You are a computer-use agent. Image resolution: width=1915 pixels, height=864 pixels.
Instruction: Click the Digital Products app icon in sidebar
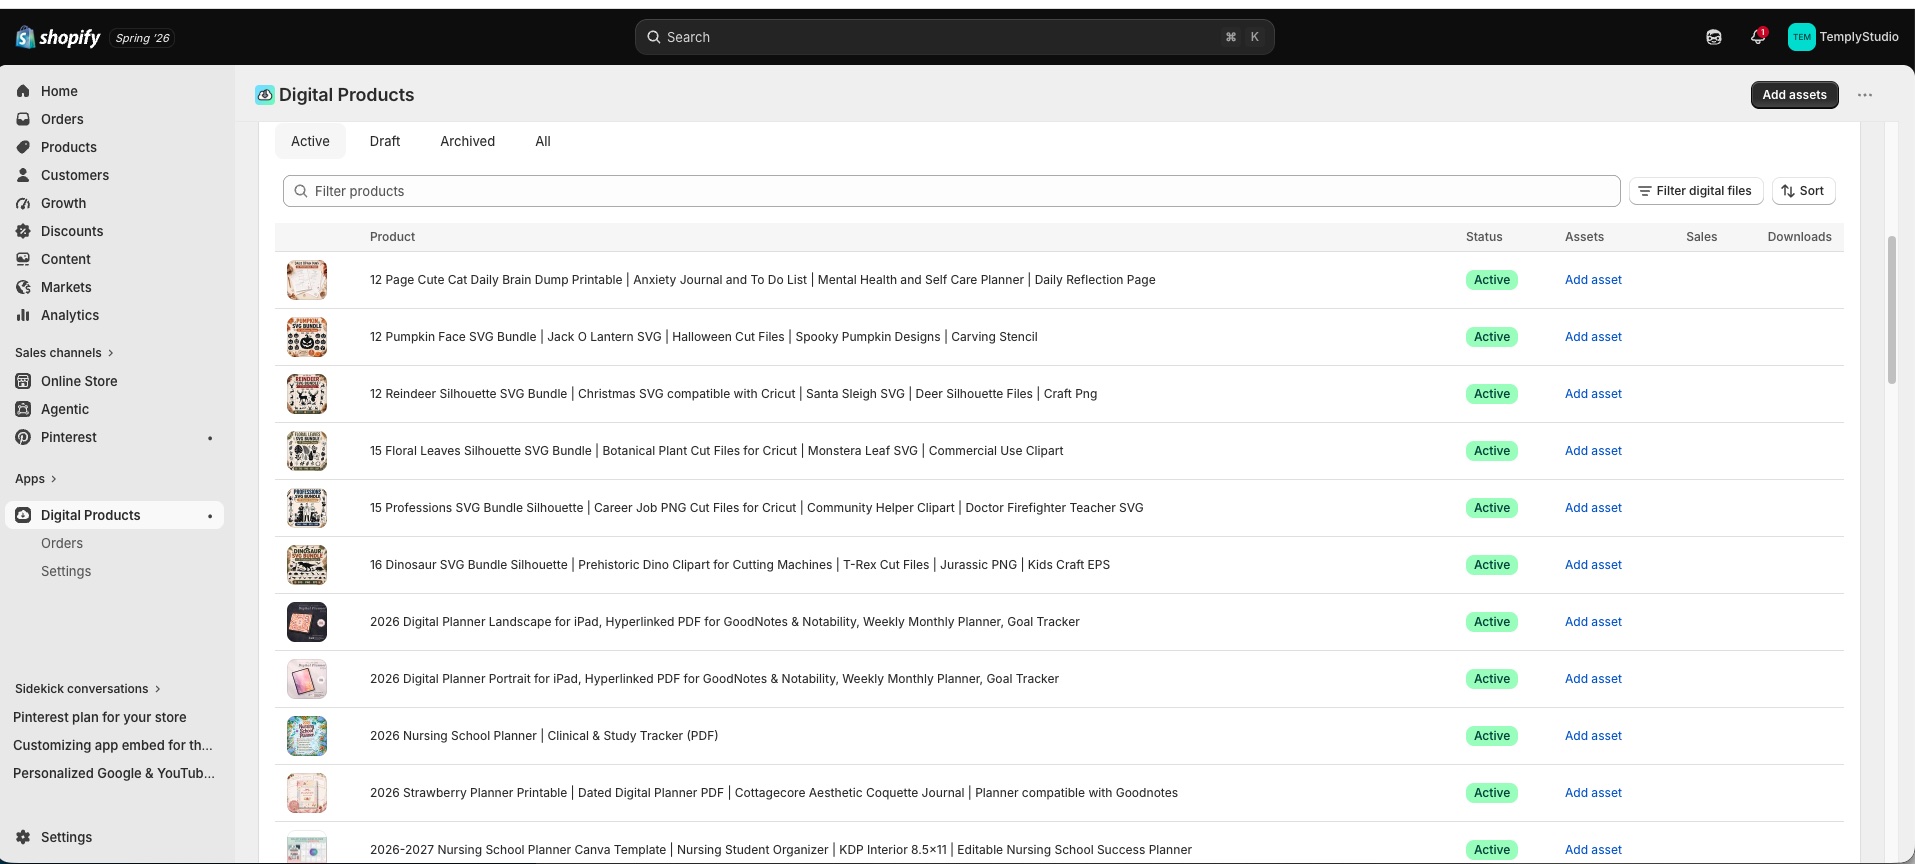(23, 515)
